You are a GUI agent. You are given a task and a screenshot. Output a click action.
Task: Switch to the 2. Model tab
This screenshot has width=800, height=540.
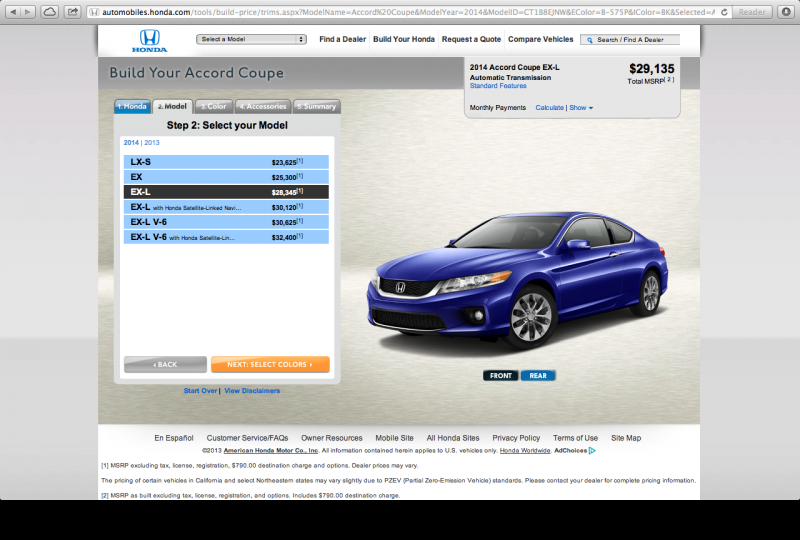pyautogui.click(x=172, y=106)
